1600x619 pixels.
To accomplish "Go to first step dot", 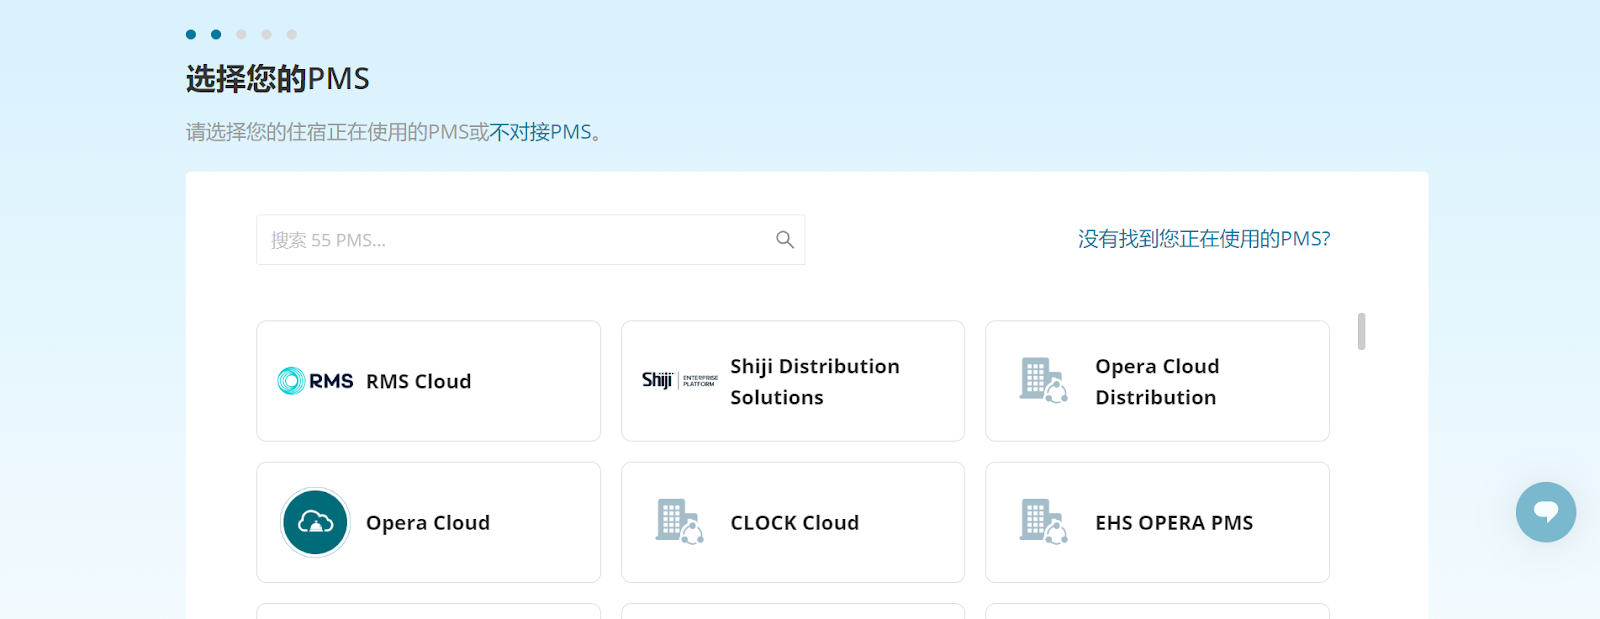I will tap(191, 34).
